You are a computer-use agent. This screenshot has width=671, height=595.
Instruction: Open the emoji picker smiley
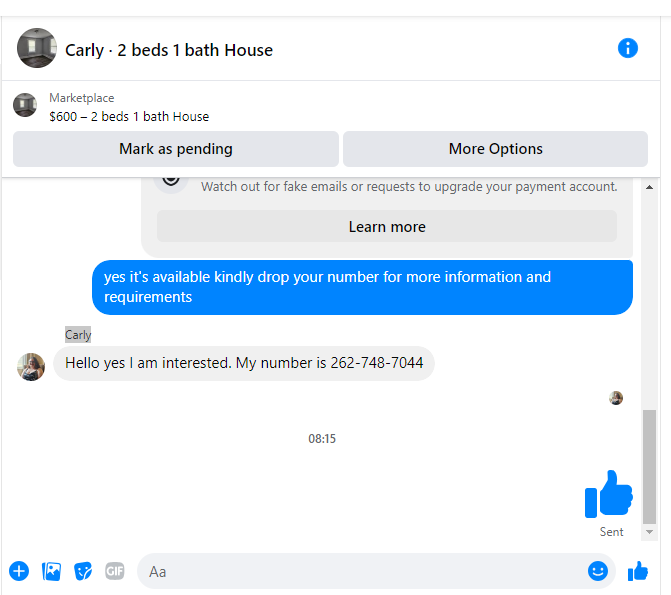pyautogui.click(x=597, y=571)
